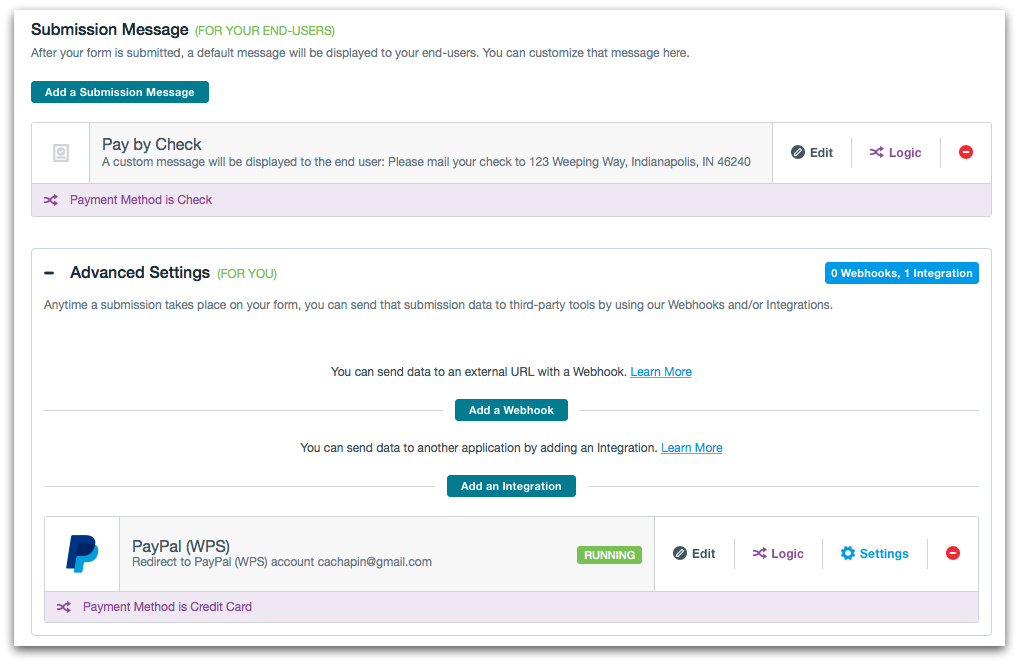Click the green RUNNING status badge
Screen dimensions: 1019x664
609,554
